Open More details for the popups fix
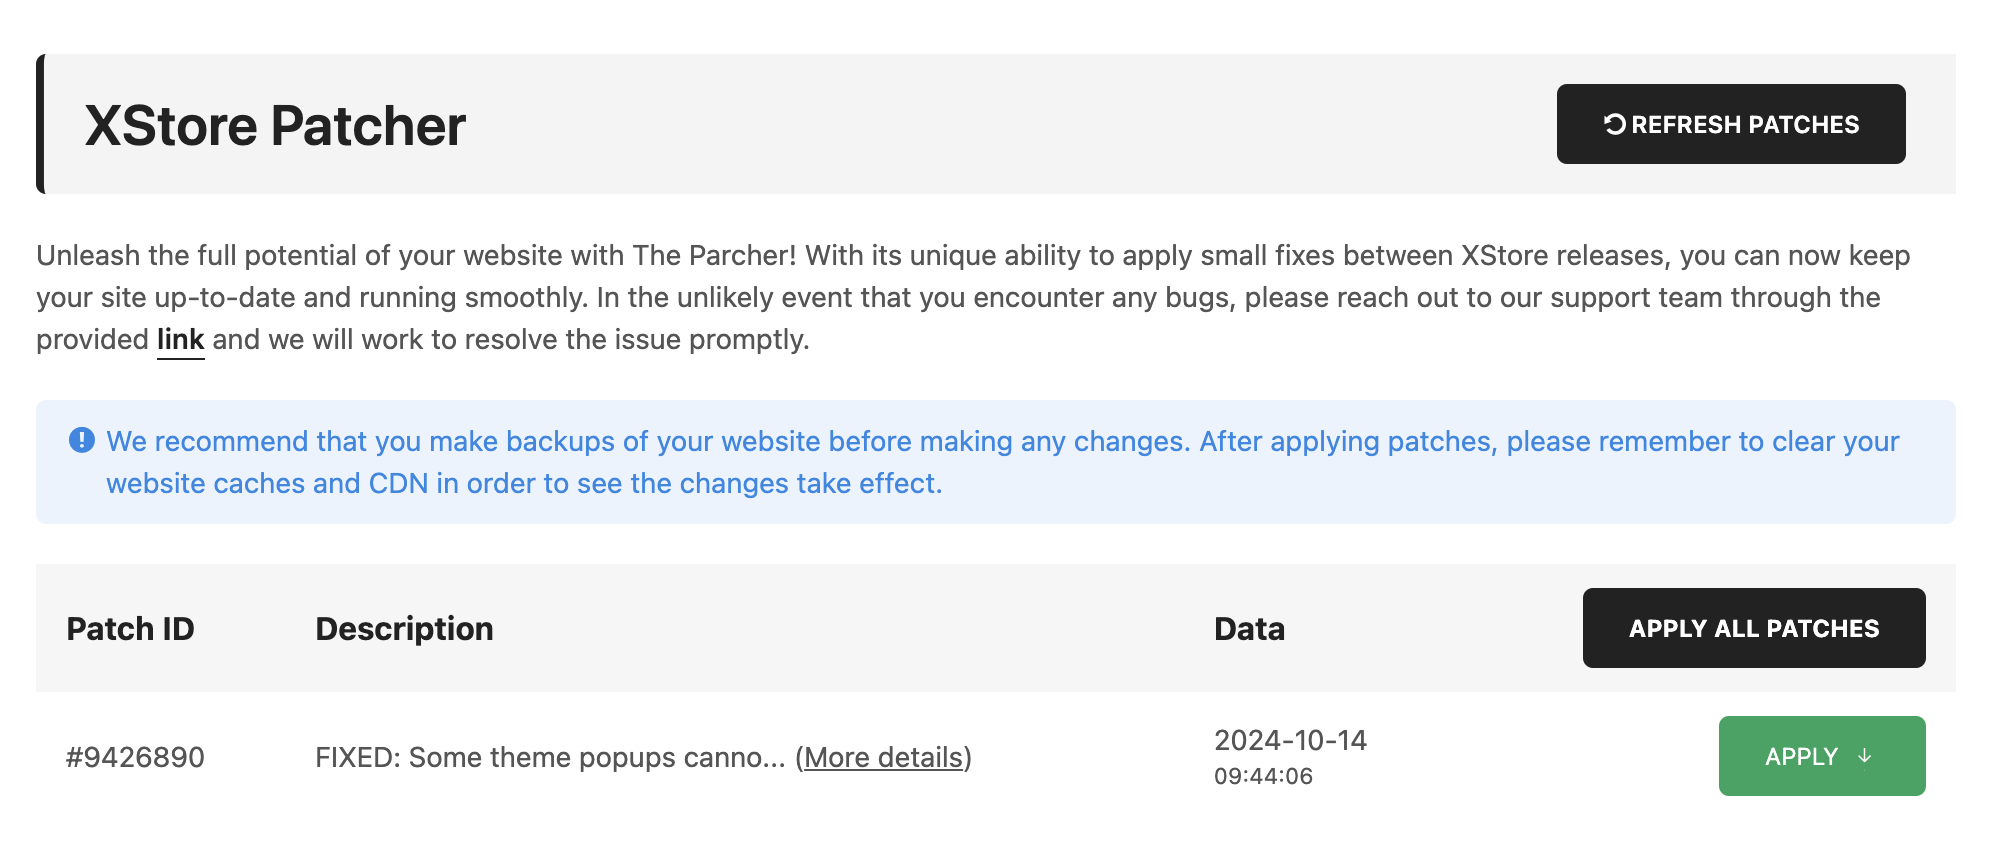 pos(883,757)
